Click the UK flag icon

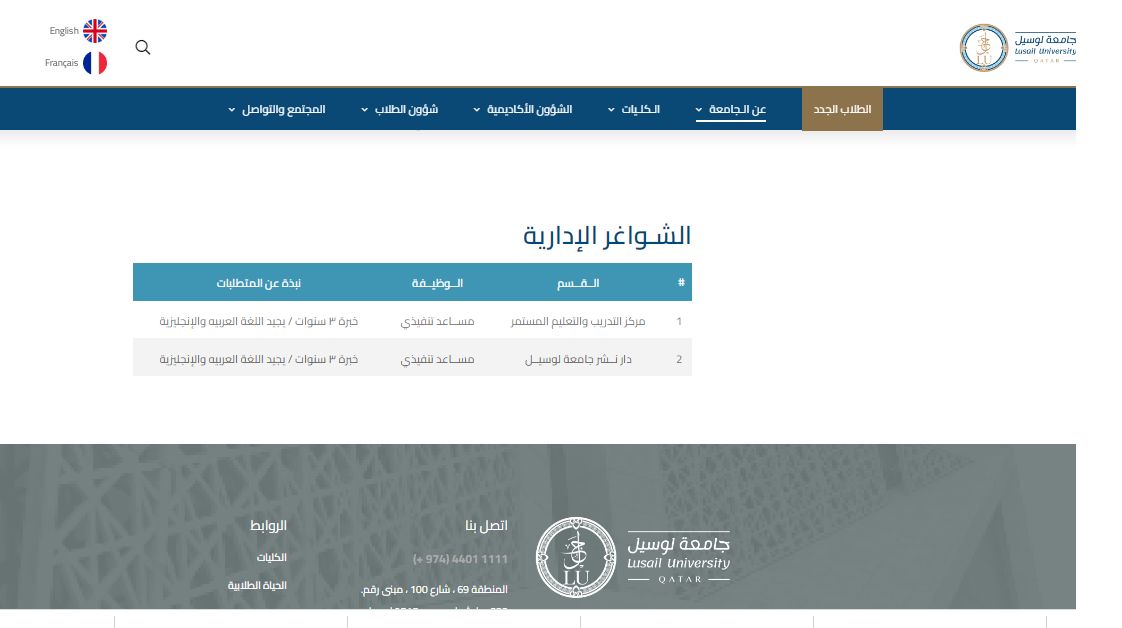(95, 31)
